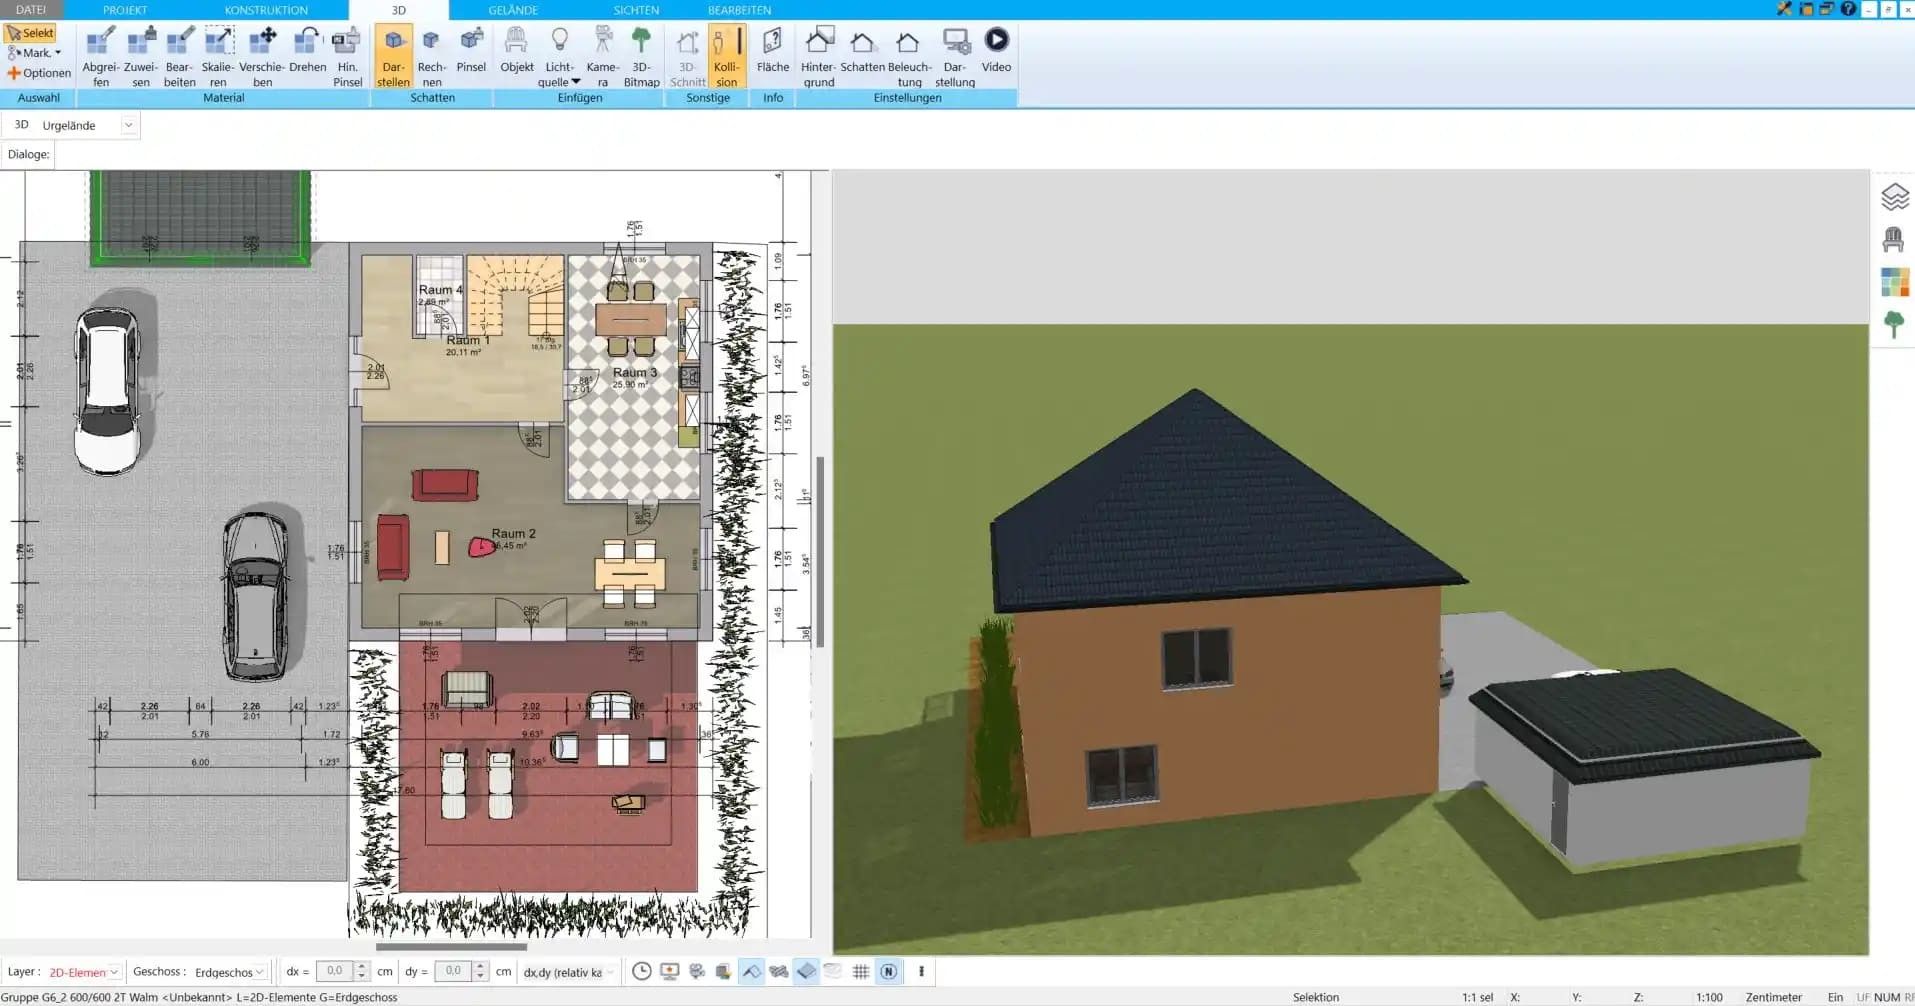Image resolution: width=1915 pixels, height=1006 pixels.
Task: Open the Geschoss Erdgeschoss dropdown
Action: coord(259,972)
